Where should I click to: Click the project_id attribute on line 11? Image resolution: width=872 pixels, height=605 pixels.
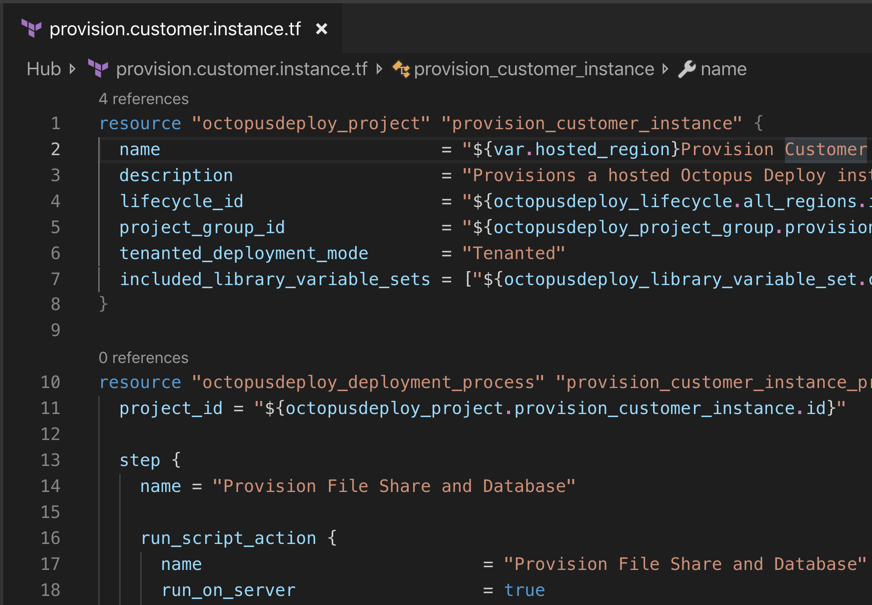pyautogui.click(x=171, y=408)
